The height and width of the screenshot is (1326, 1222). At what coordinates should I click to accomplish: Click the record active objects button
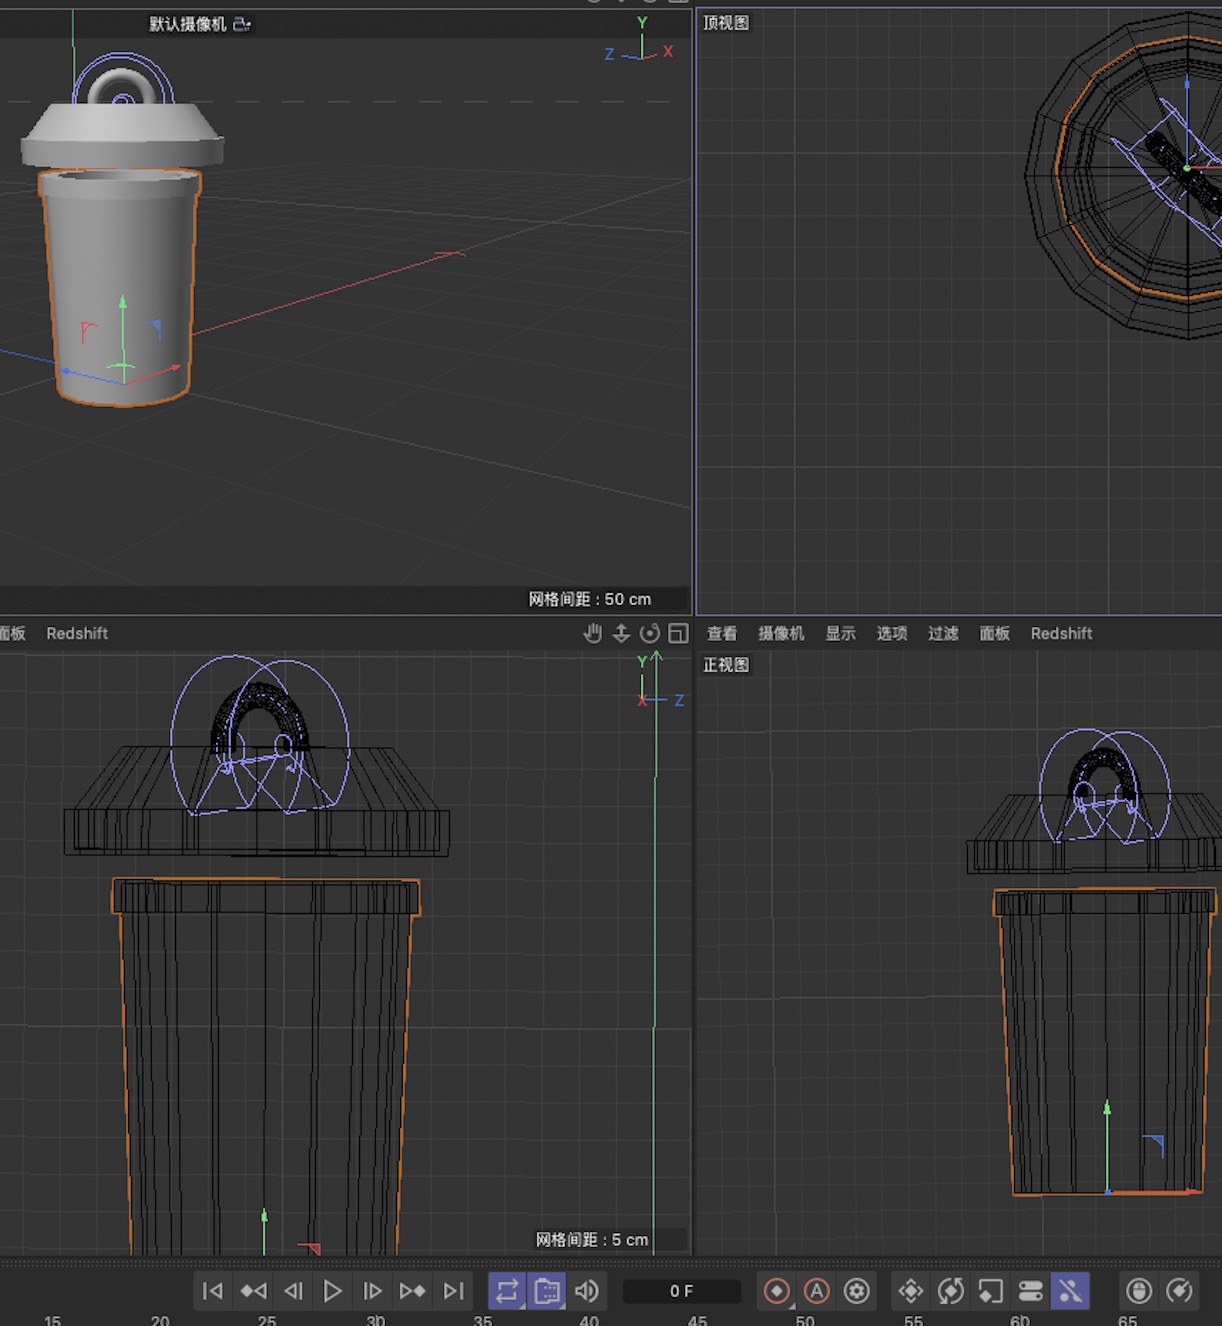[777, 1291]
